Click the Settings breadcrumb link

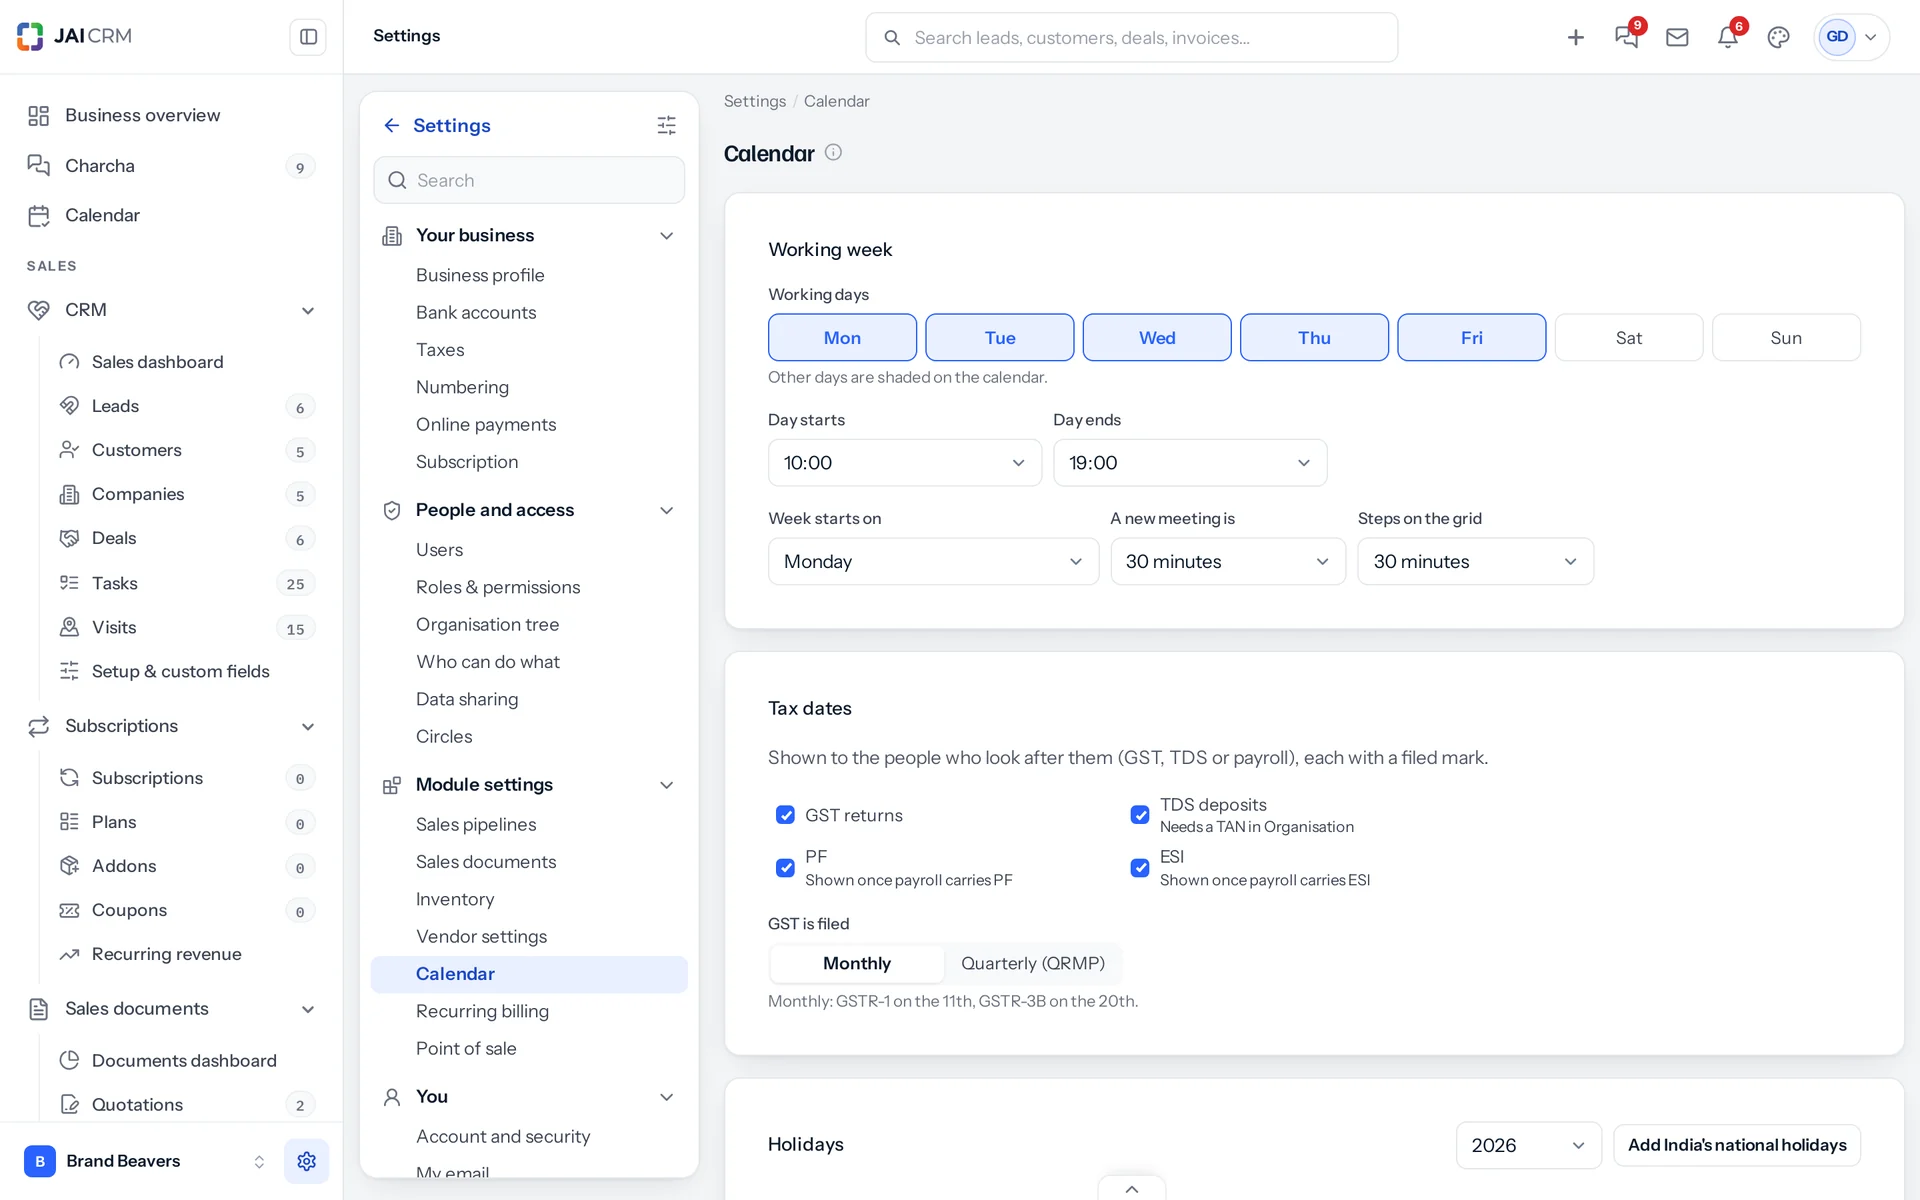[754, 101]
